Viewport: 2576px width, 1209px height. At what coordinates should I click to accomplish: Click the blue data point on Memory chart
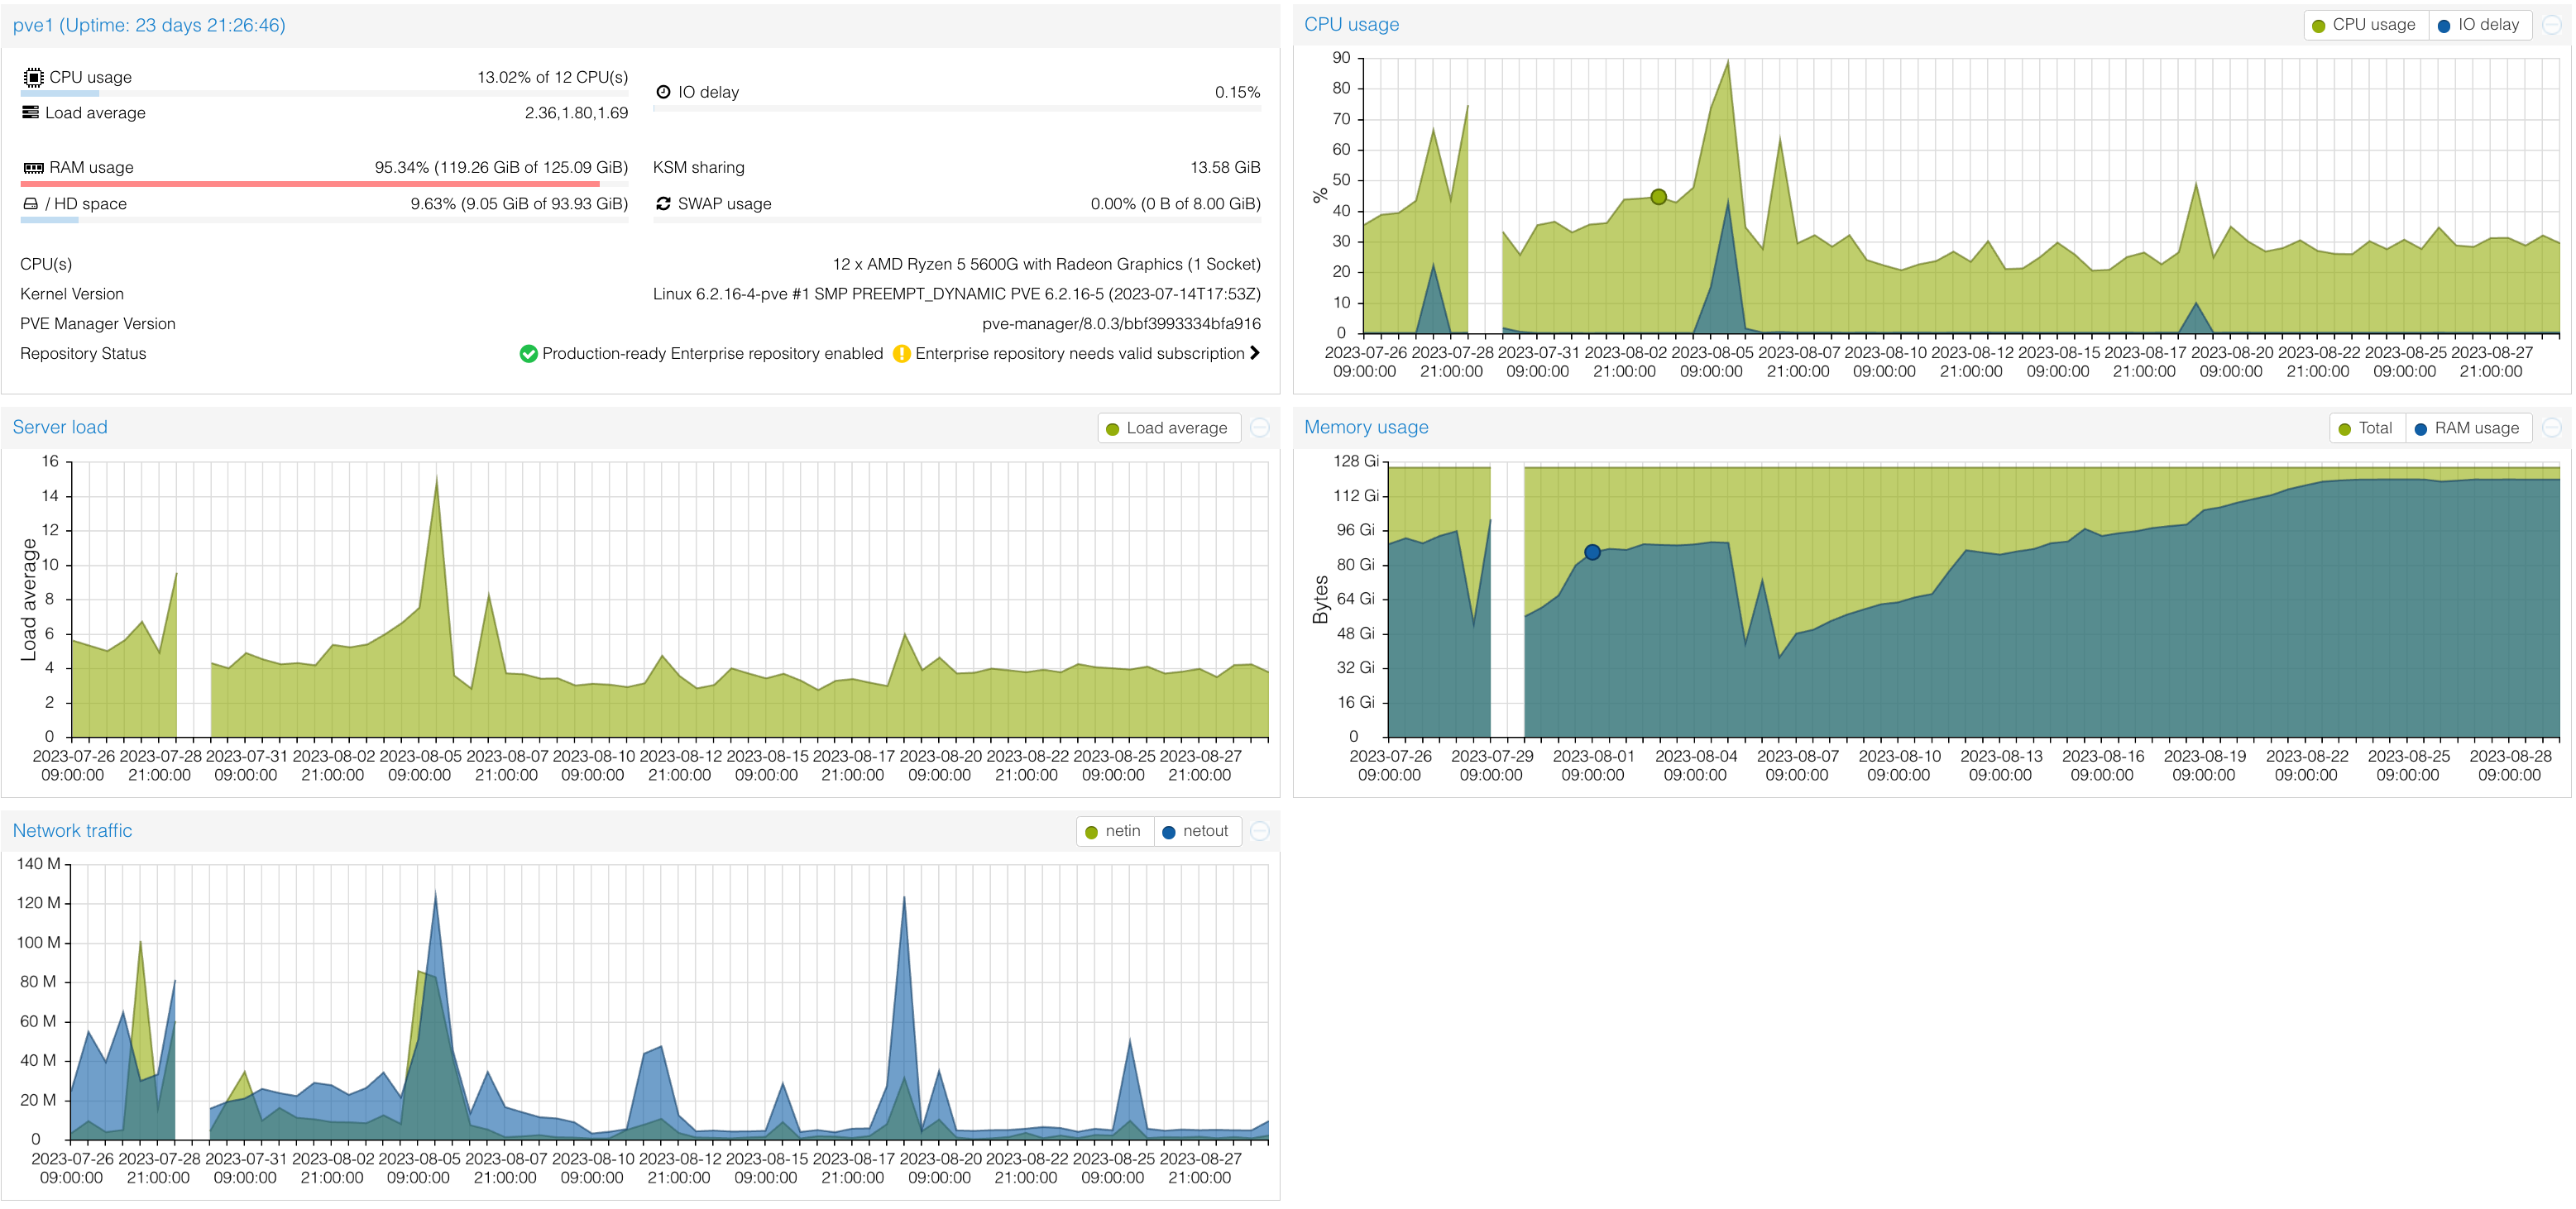click(x=1592, y=552)
